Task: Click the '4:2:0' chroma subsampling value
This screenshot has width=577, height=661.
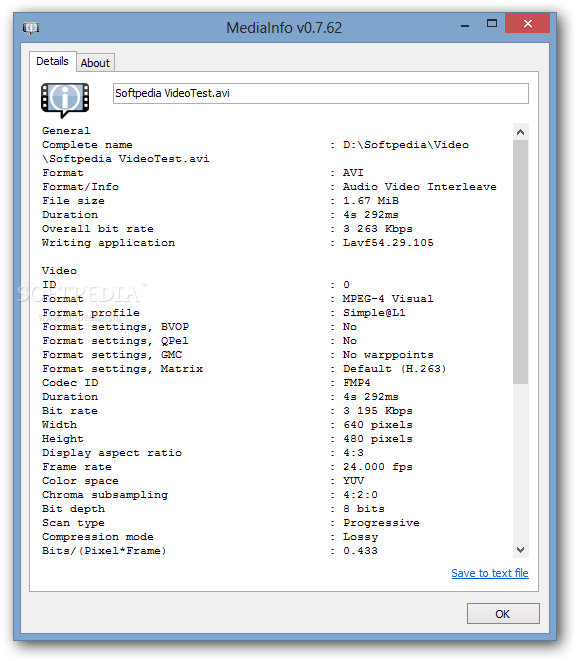Action: (x=360, y=494)
